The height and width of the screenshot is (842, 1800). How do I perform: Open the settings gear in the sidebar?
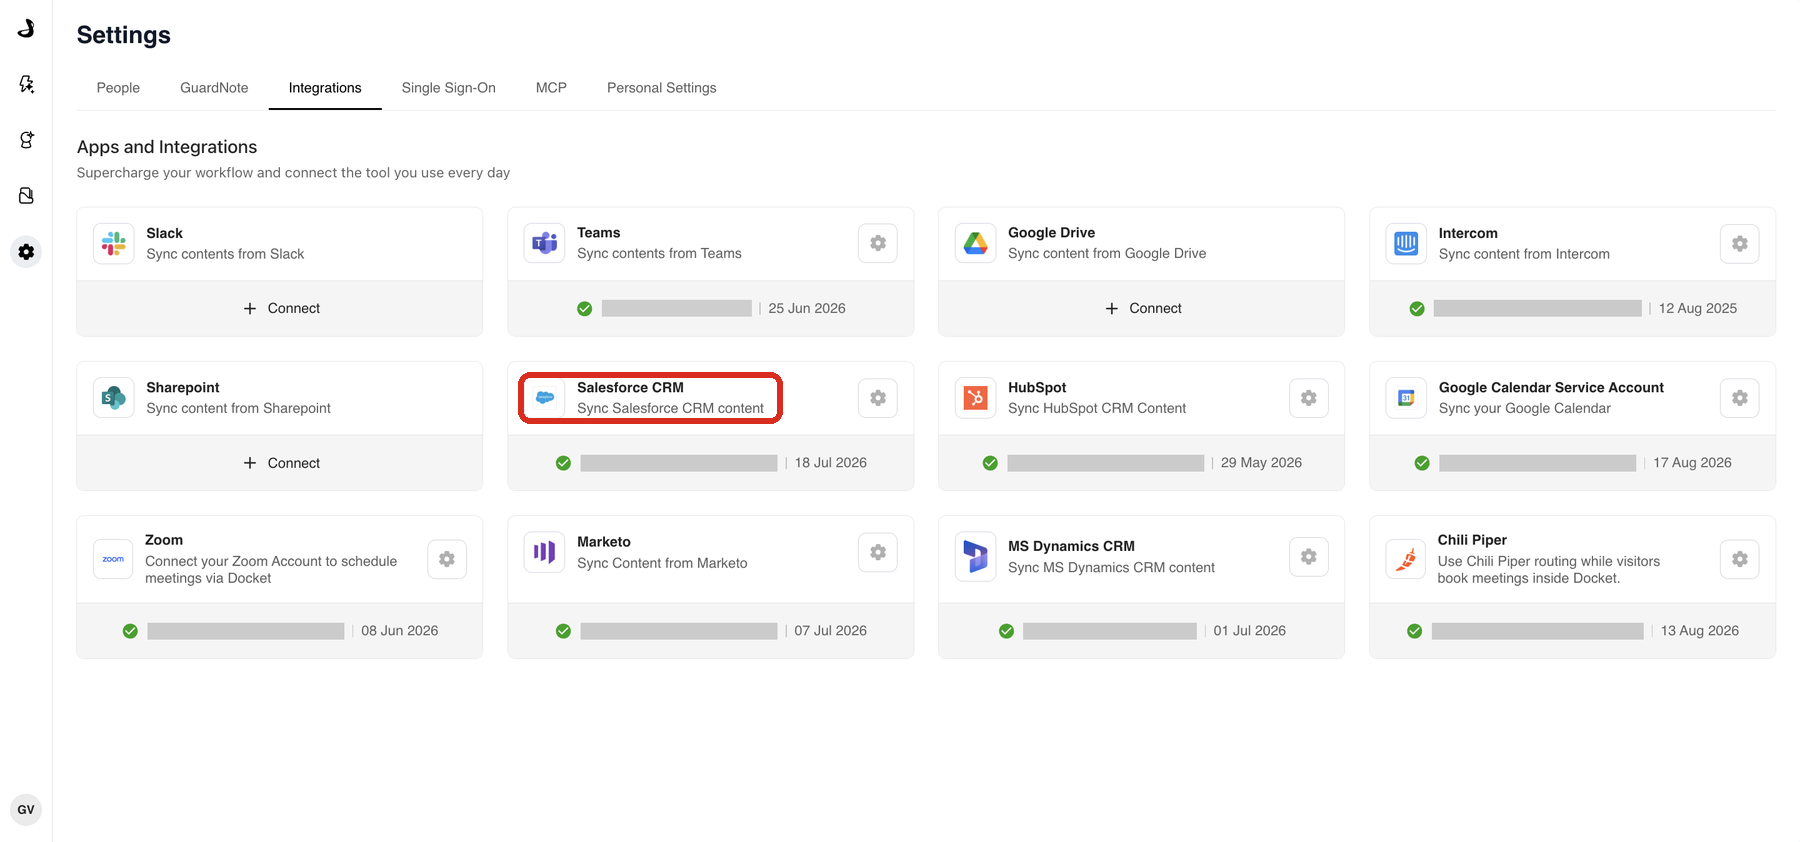[26, 252]
